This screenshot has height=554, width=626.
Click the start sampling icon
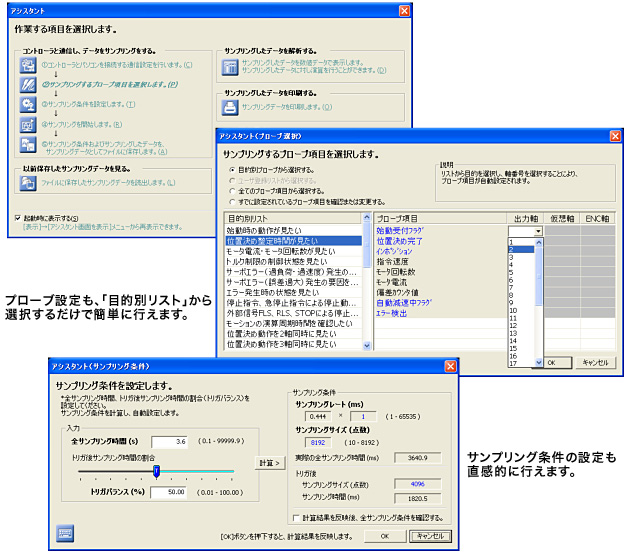click(x=28, y=125)
